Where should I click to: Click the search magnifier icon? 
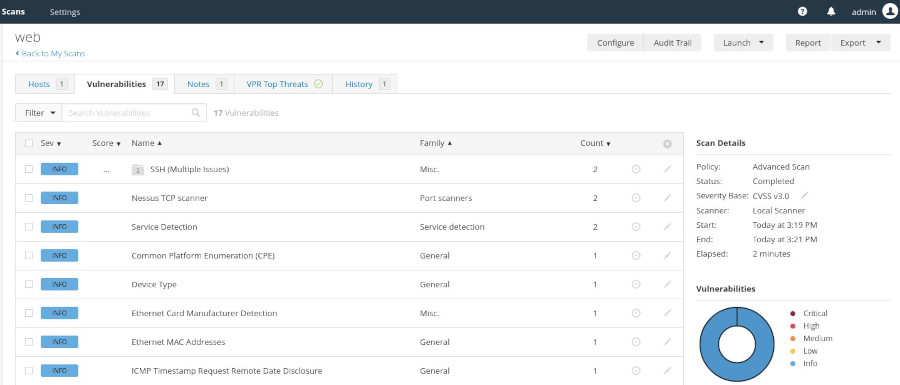(196, 112)
